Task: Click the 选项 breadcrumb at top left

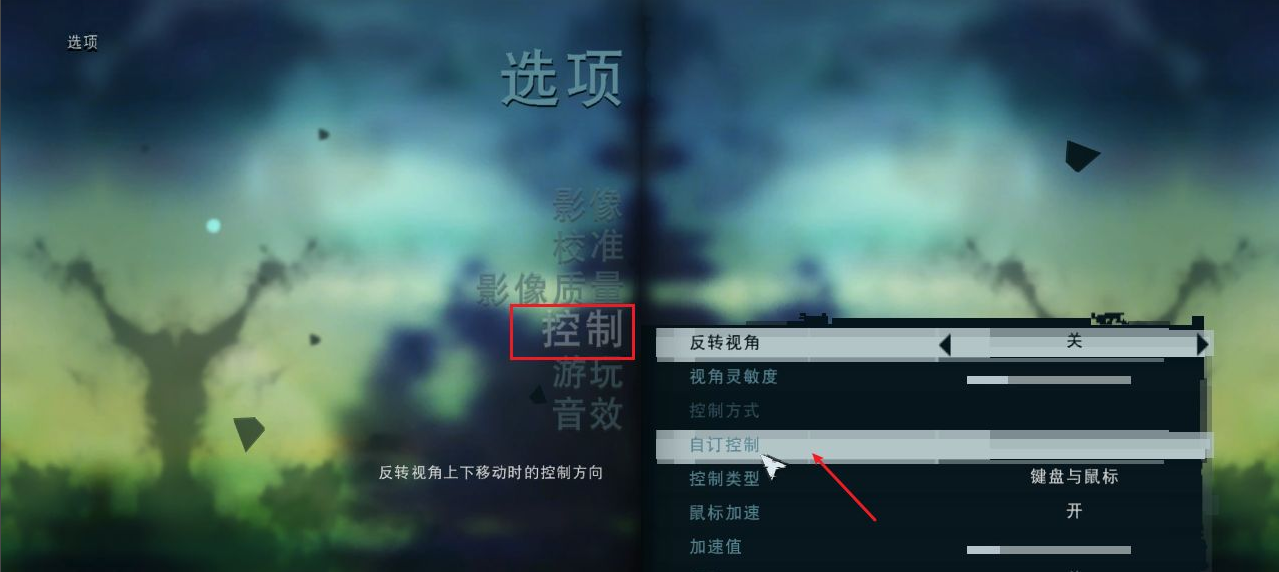Action: coord(82,43)
